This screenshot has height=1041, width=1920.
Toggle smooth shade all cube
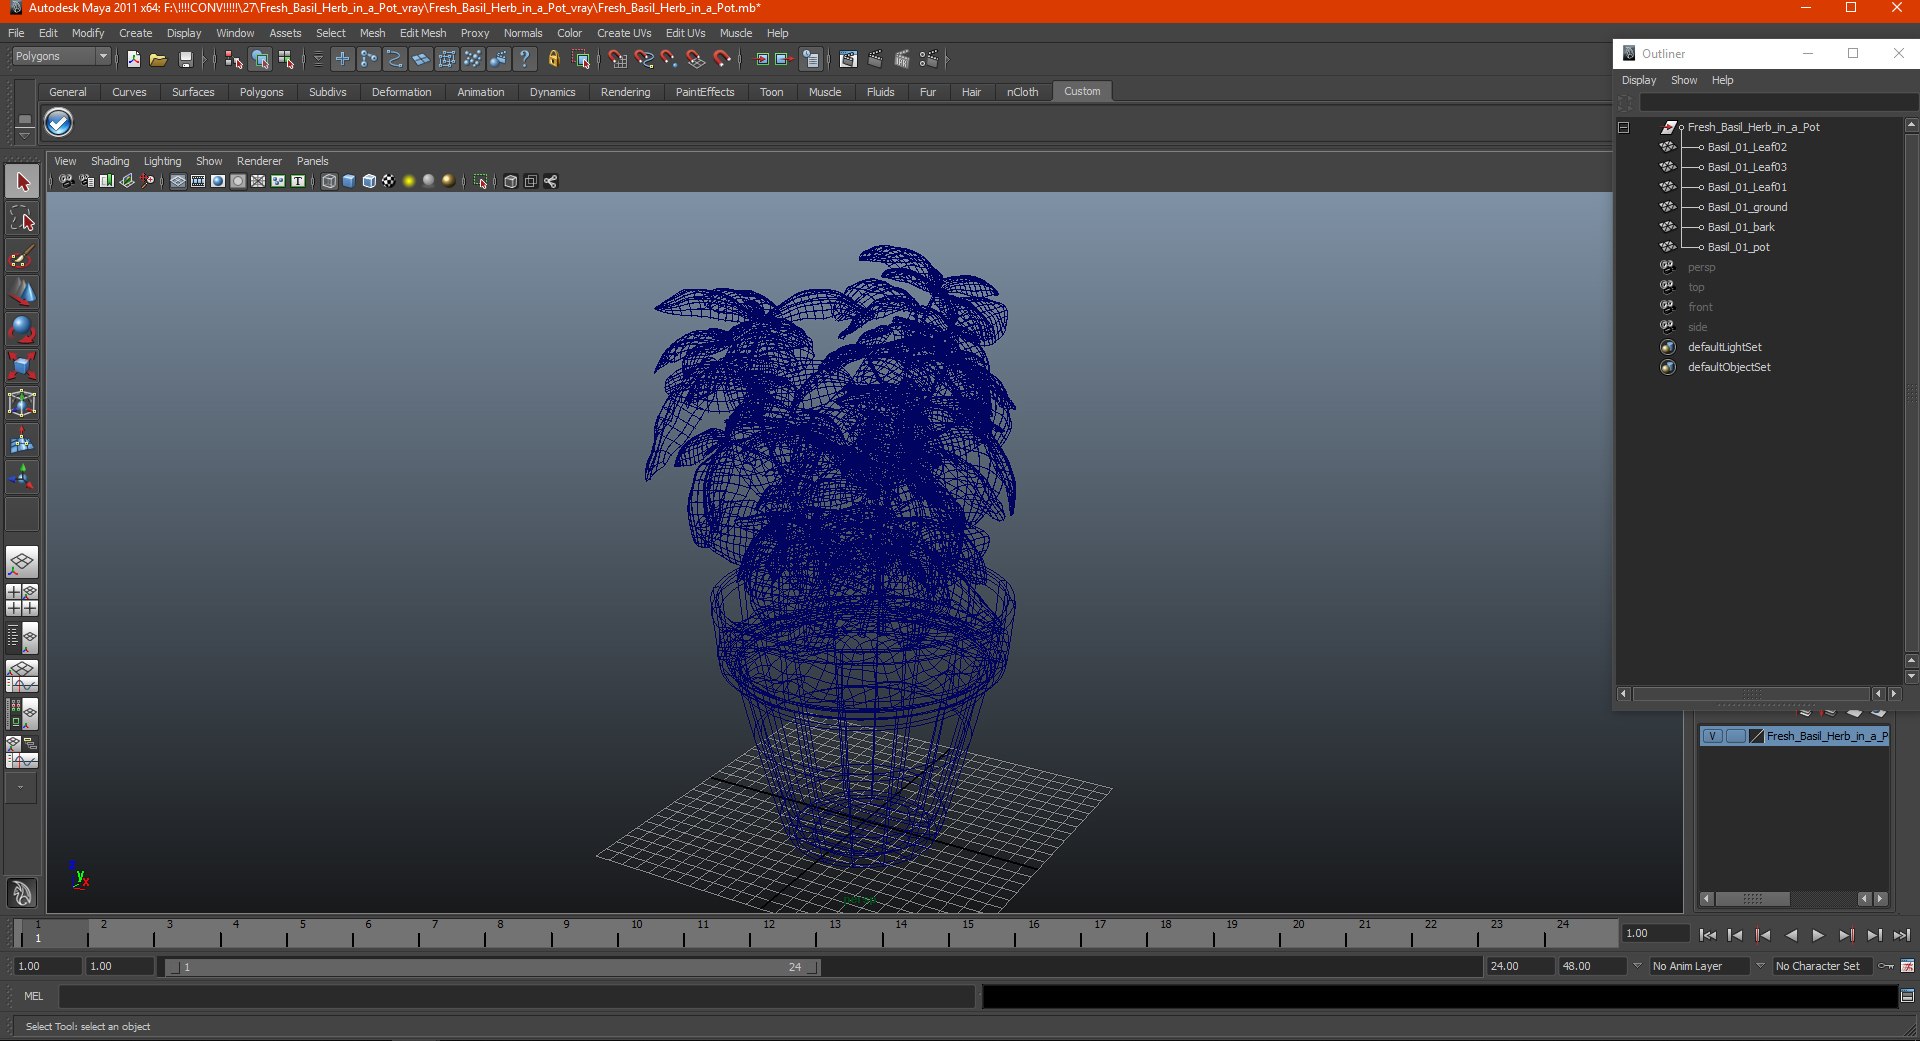pos(349,181)
